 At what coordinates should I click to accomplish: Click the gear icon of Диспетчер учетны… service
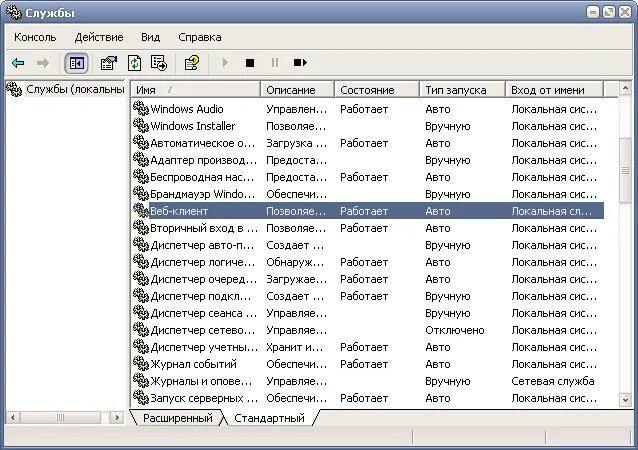click(x=141, y=347)
